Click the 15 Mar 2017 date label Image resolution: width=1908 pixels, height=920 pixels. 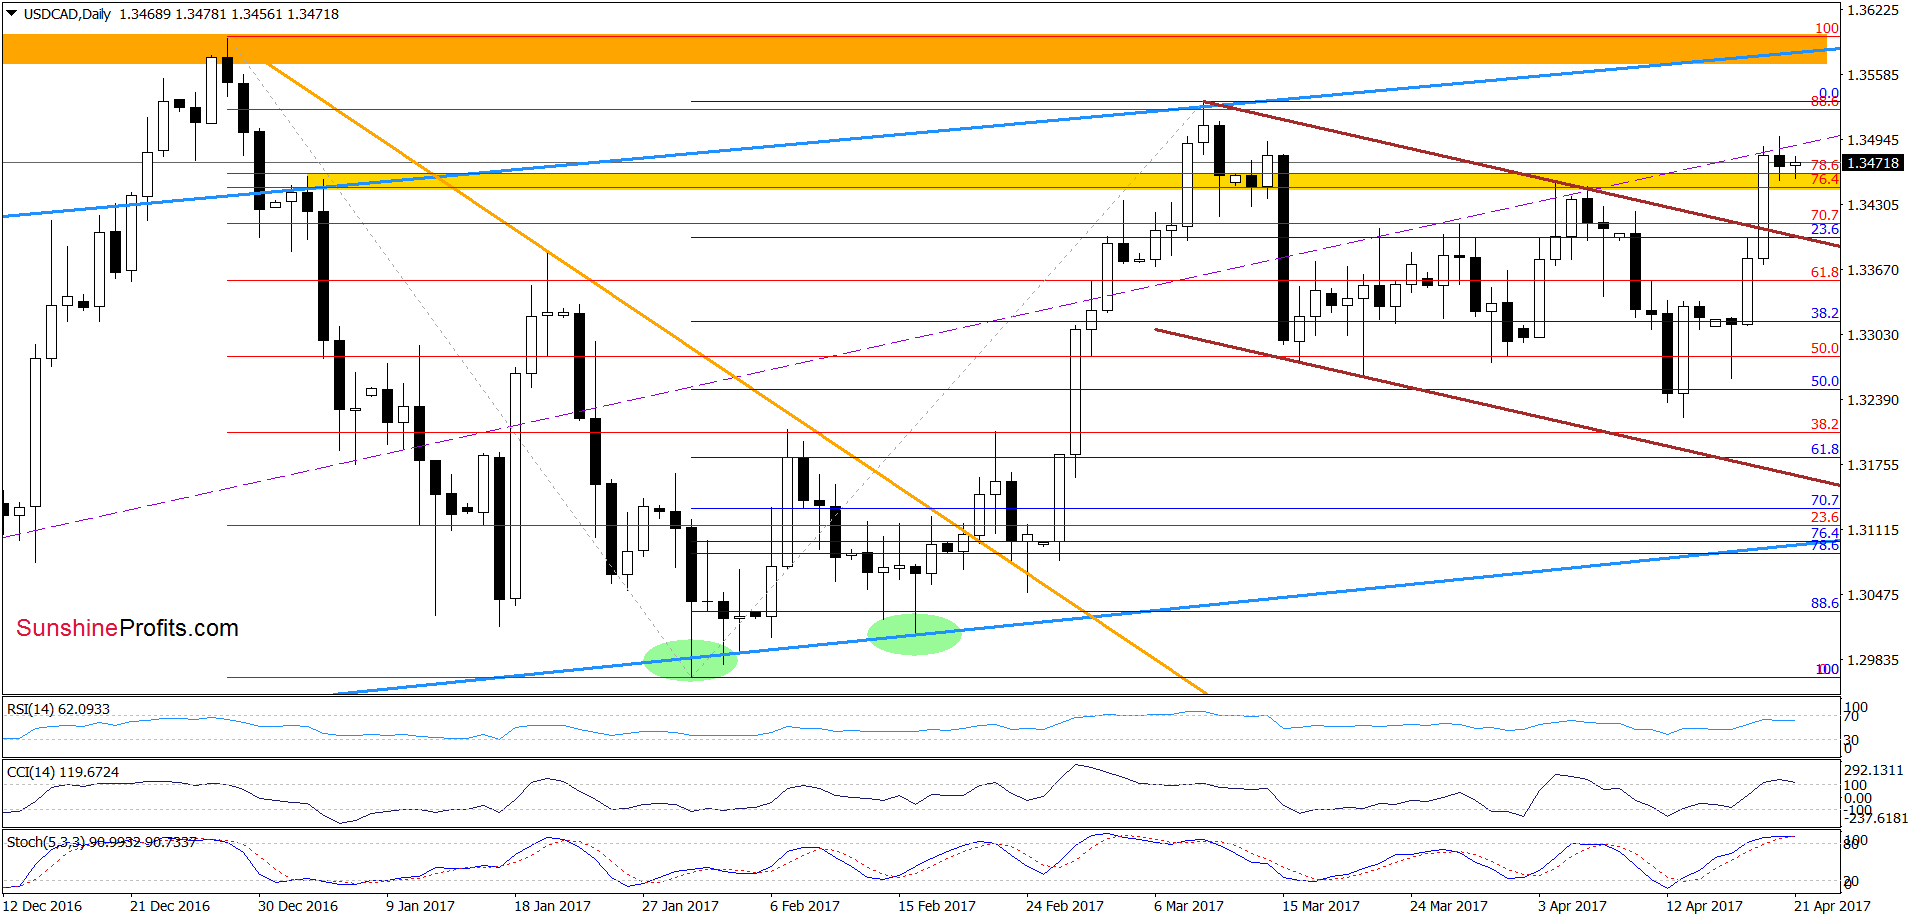[1321, 906]
